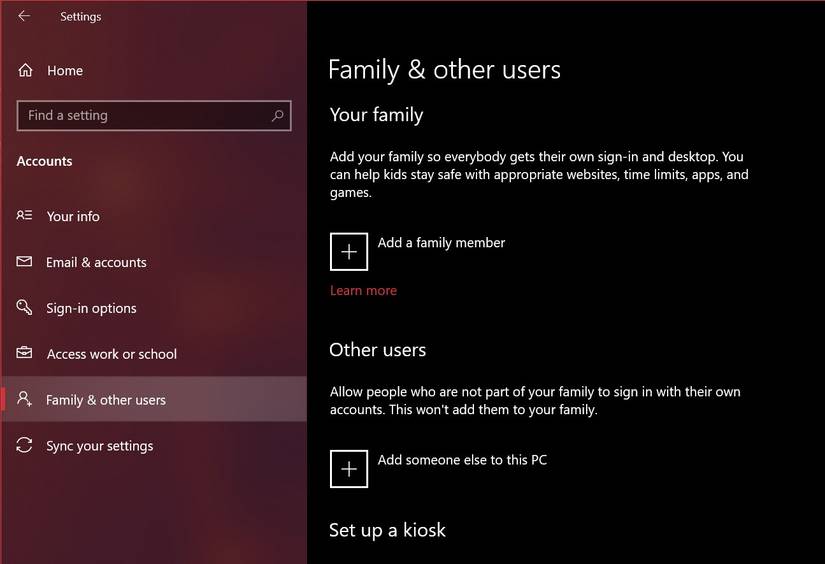Open the Your info page
Screen dimensions: 825x564
click(x=73, y=216)
